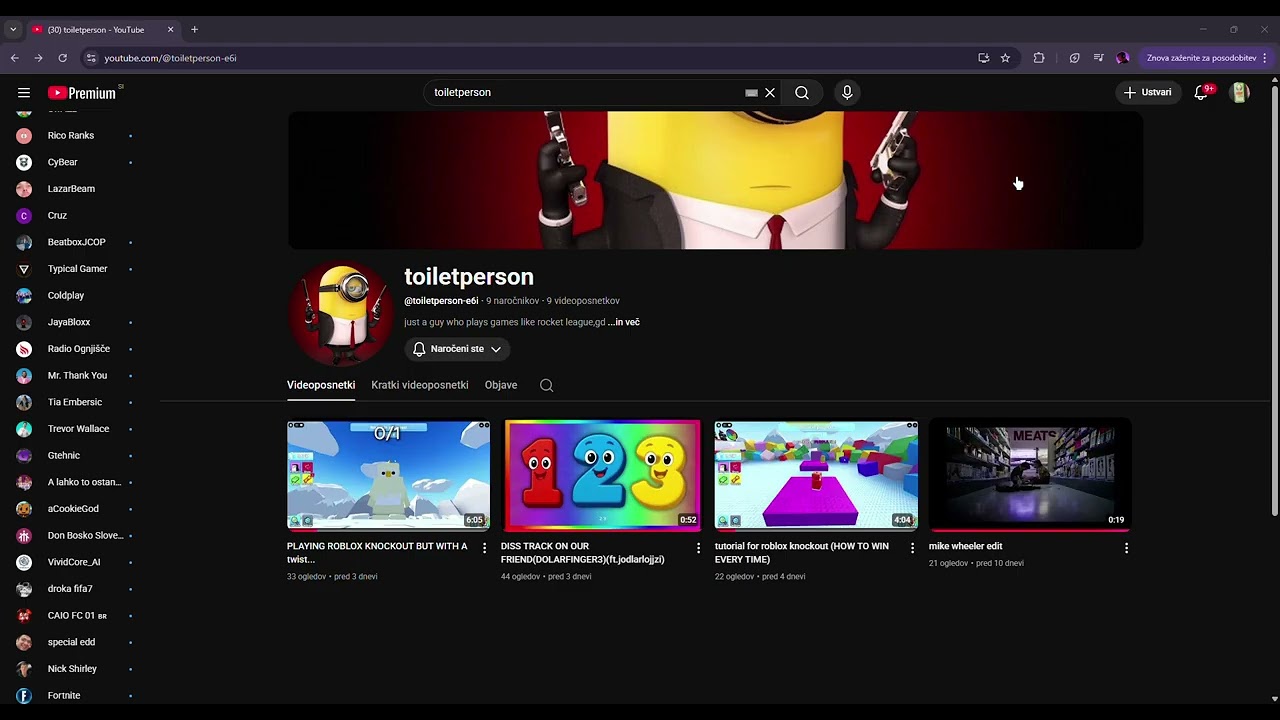Screen dimensions: 1280x720
Task: Open Nick Shirley channel in sidebar
Action: pos(70,669)
